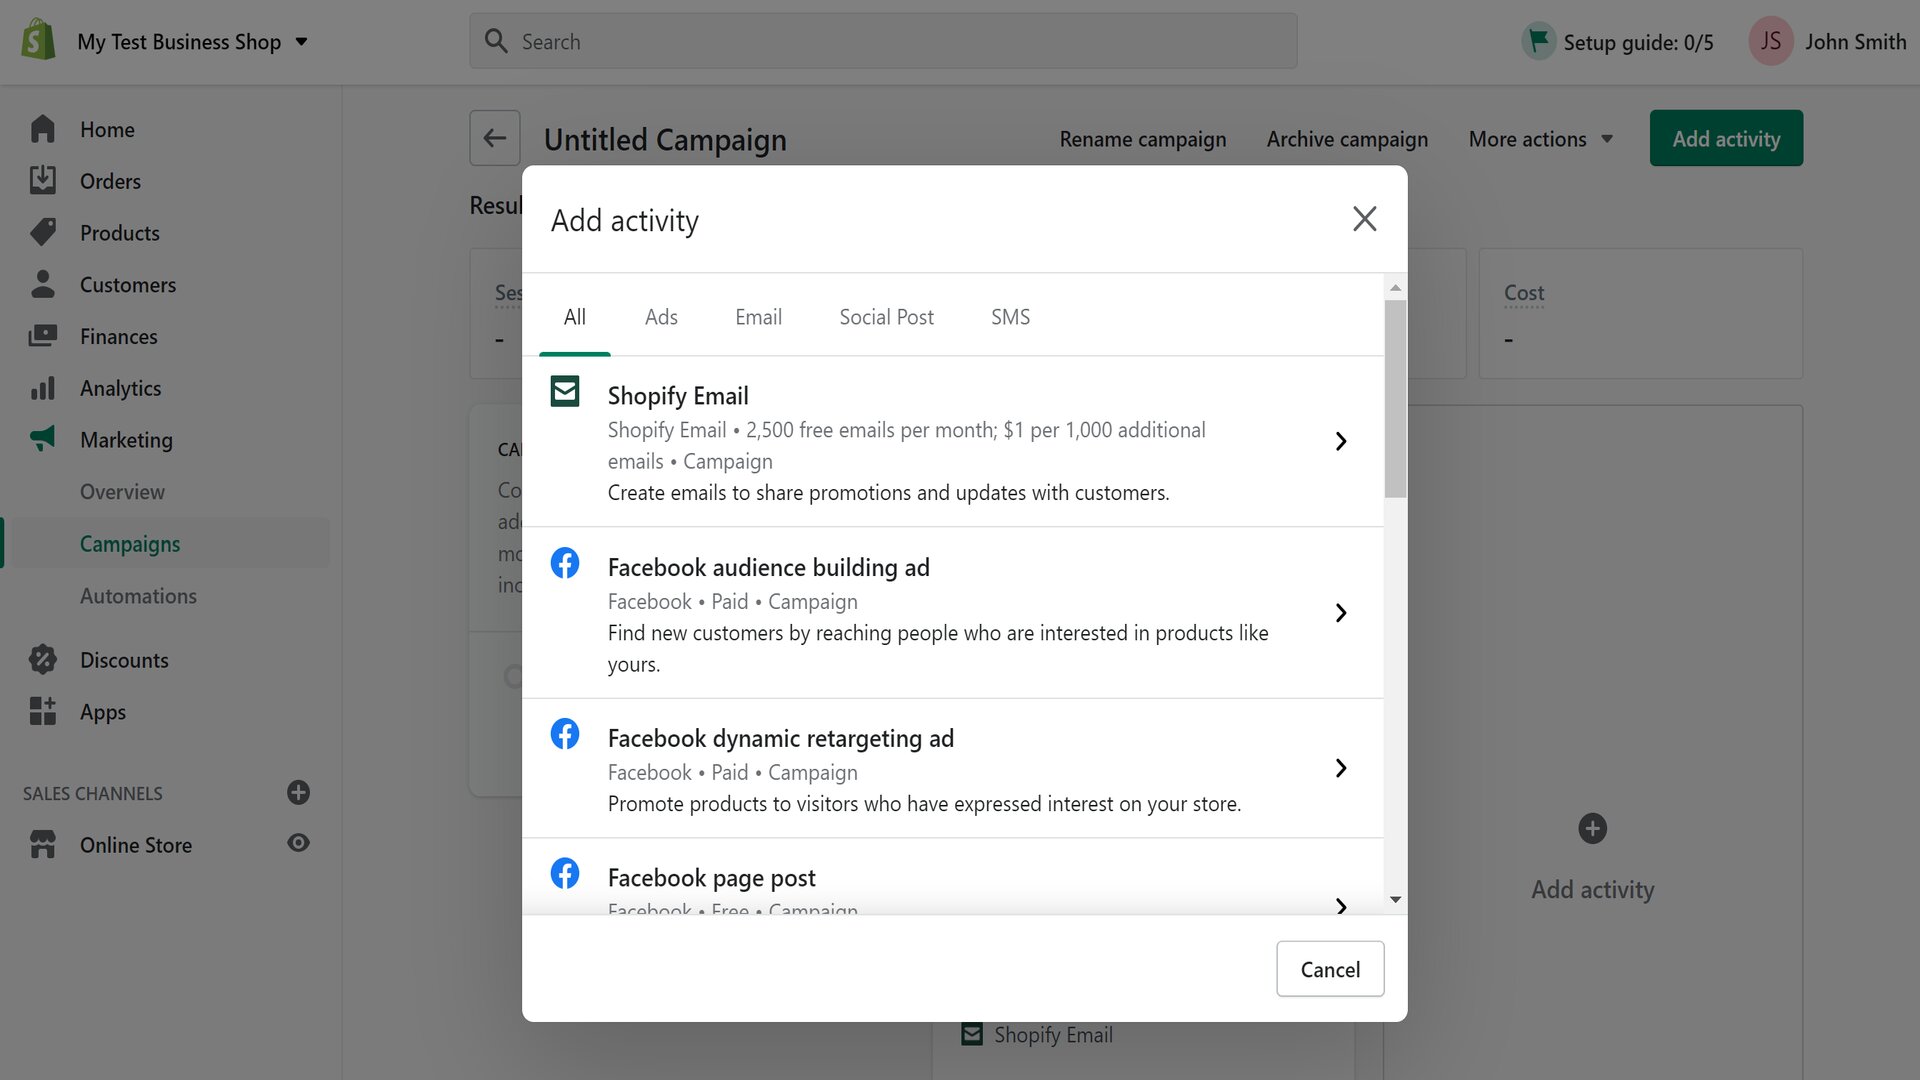Click the Shopify Email icon
The image size is (1920, 1080).
coord(564,390)
